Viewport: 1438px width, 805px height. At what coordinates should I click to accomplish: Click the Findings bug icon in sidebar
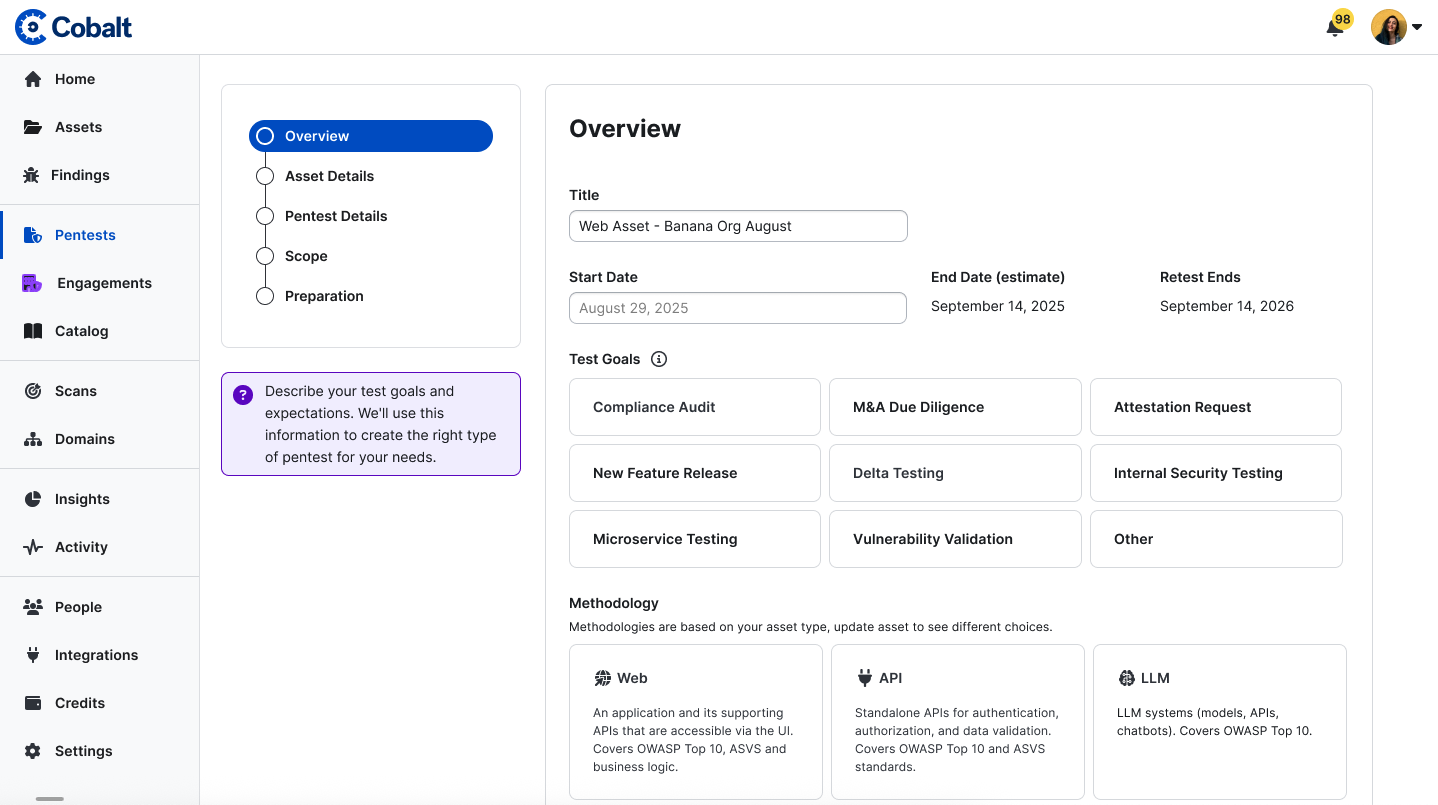click(x=32, y=175)
